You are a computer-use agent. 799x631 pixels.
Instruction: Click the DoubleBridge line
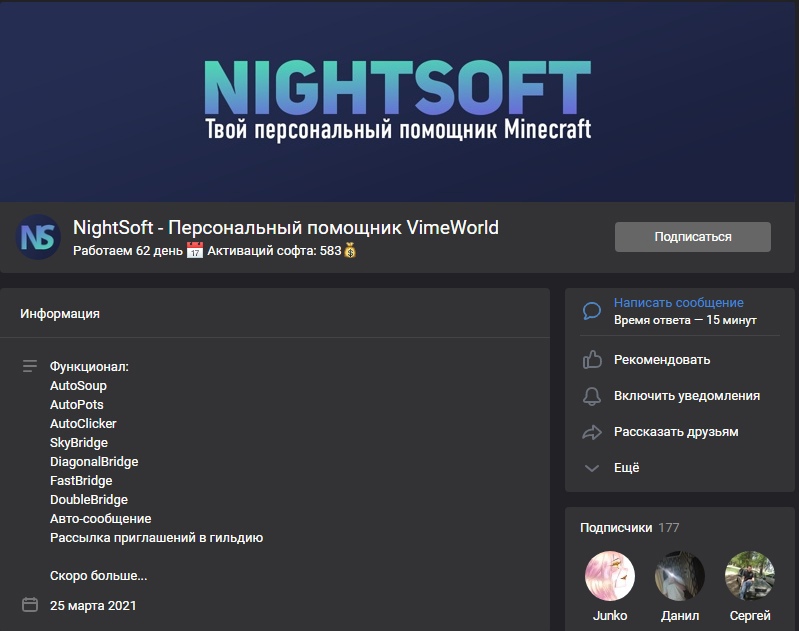(89, 499)
